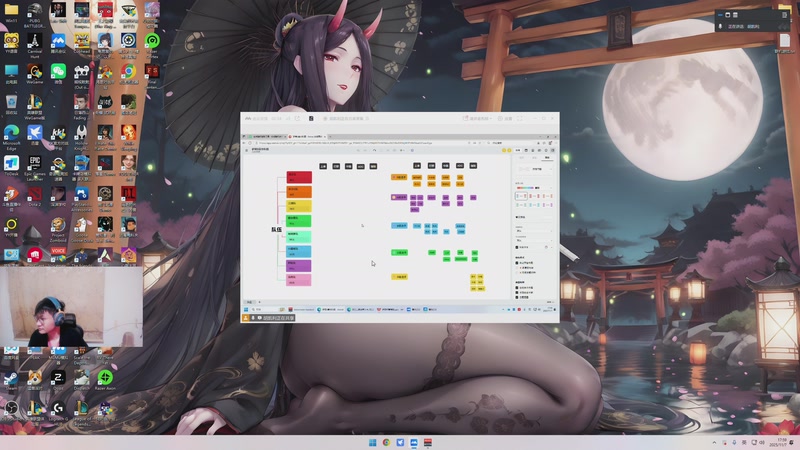Viewport: 800px width, 450px height.
Task: Click new tab plus in shared browser
Action: (331, 137)
